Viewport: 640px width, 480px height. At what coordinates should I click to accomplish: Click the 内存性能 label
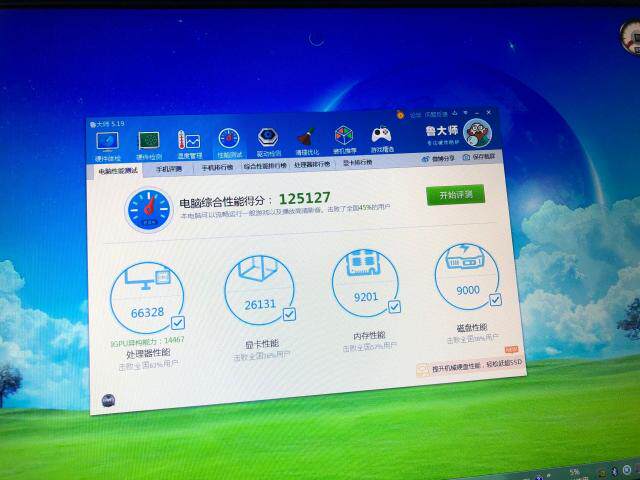369,336
